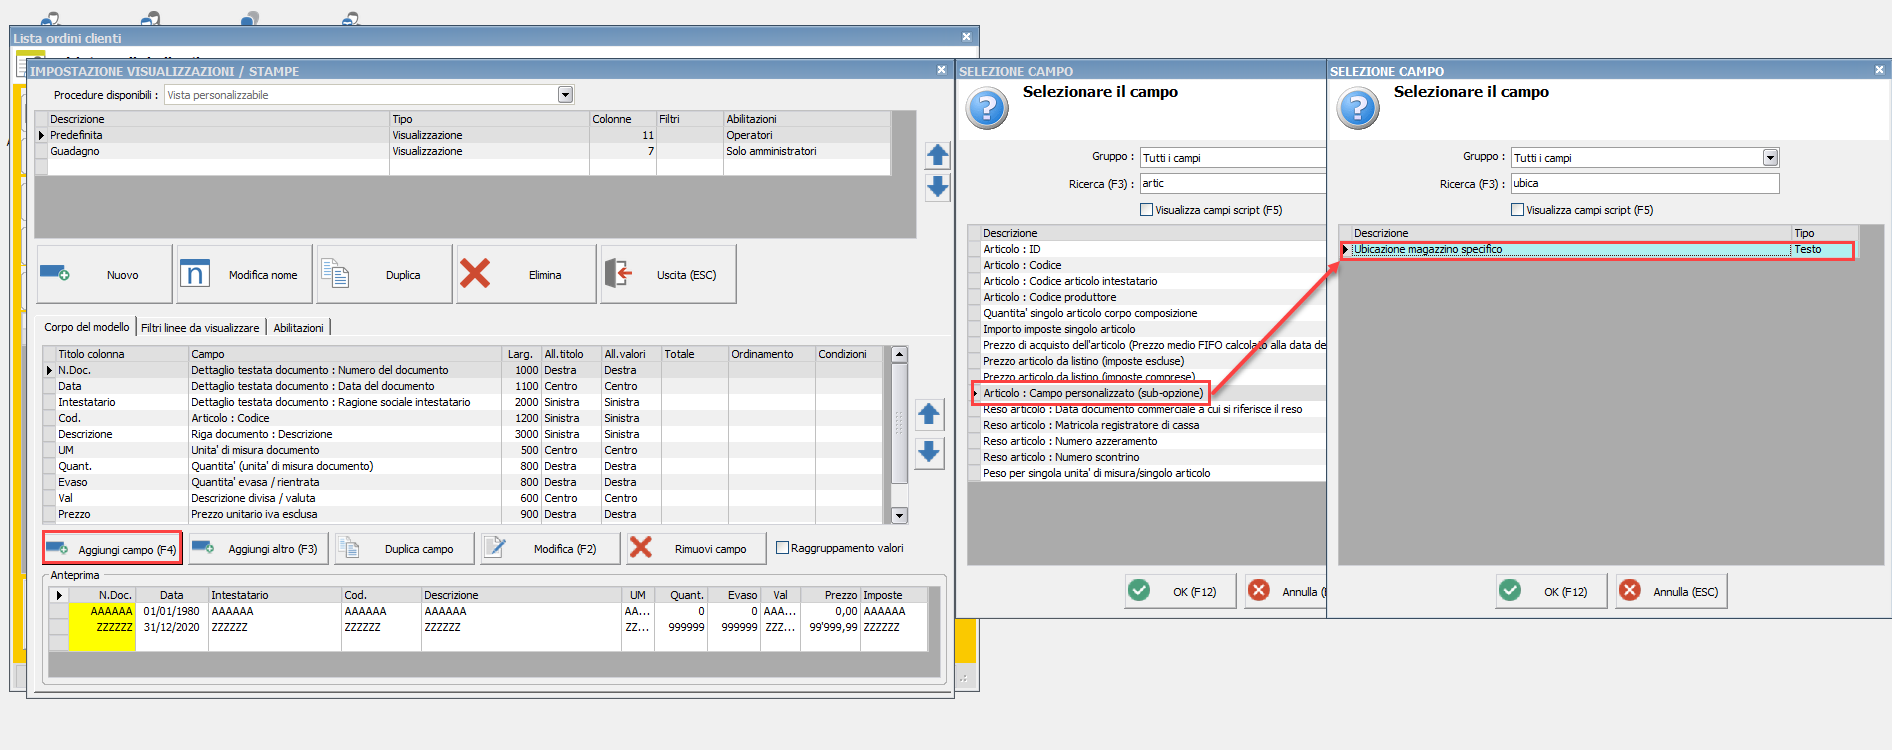
Task: Select 'Ubicazione magazzino specifico' row
Action: 1598,250
